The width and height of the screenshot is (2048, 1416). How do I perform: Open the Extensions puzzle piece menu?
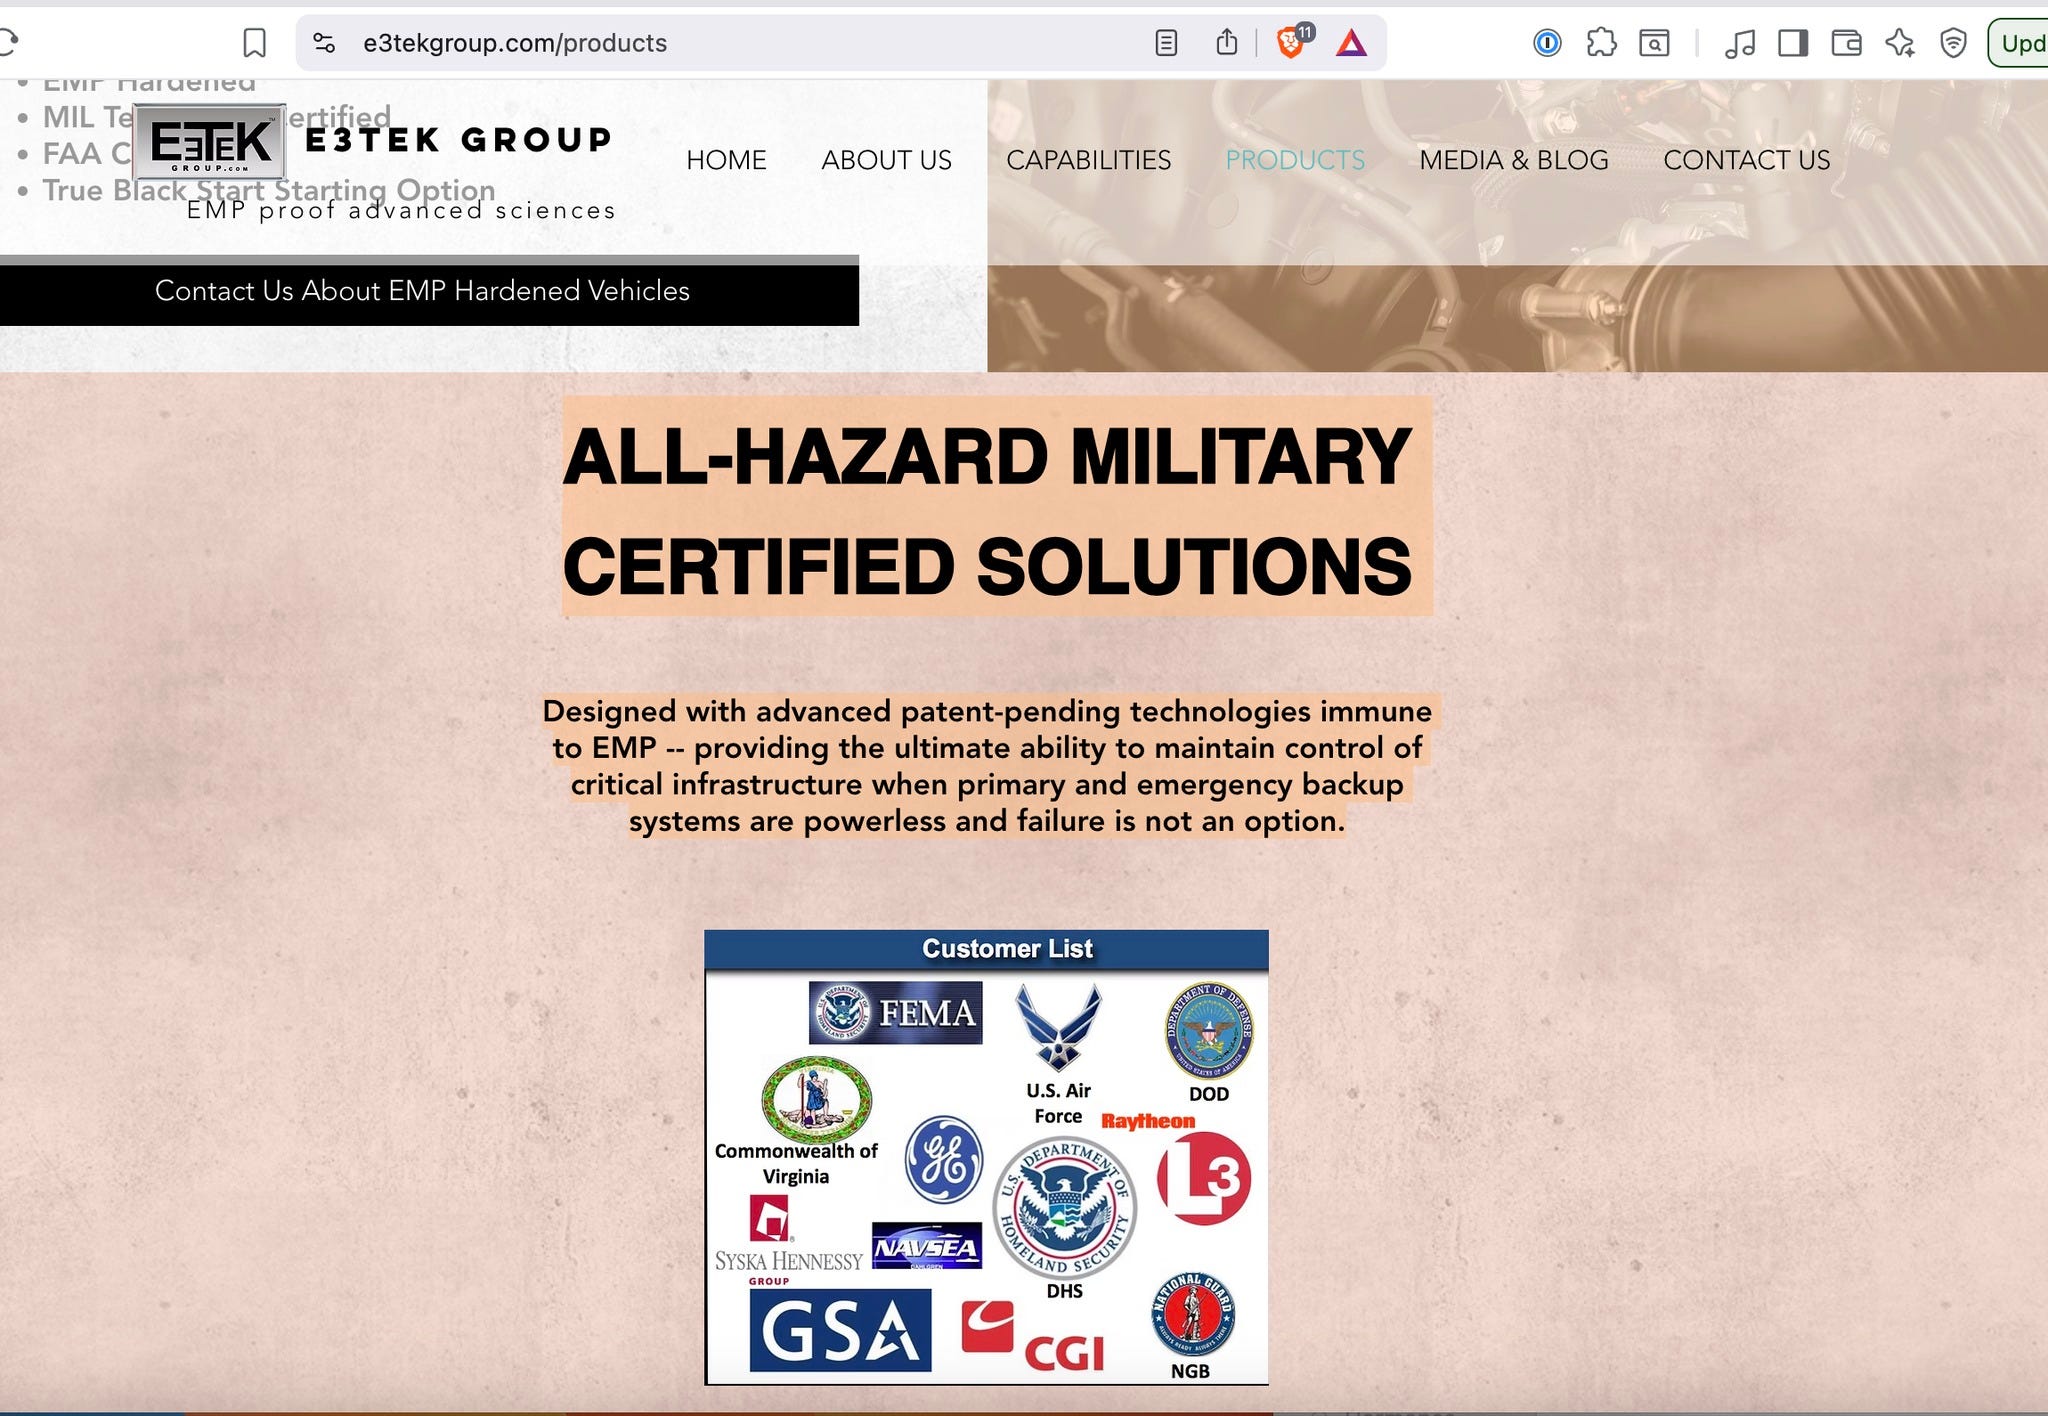[x=1601, y=43]
